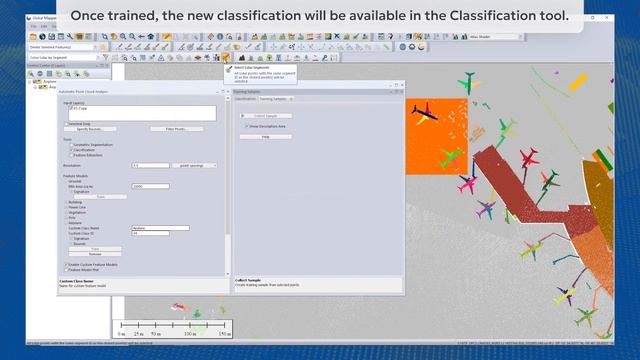Expand the Power Line feature model section
The width and height of the screenshot is (640, 360).
point(66,207)
